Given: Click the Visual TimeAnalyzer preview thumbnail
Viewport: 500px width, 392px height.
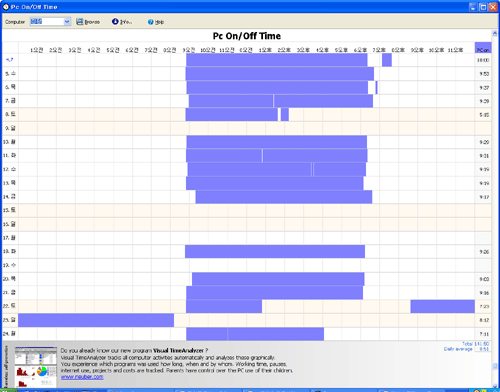Looking at the screenshot, I should 36,367.
